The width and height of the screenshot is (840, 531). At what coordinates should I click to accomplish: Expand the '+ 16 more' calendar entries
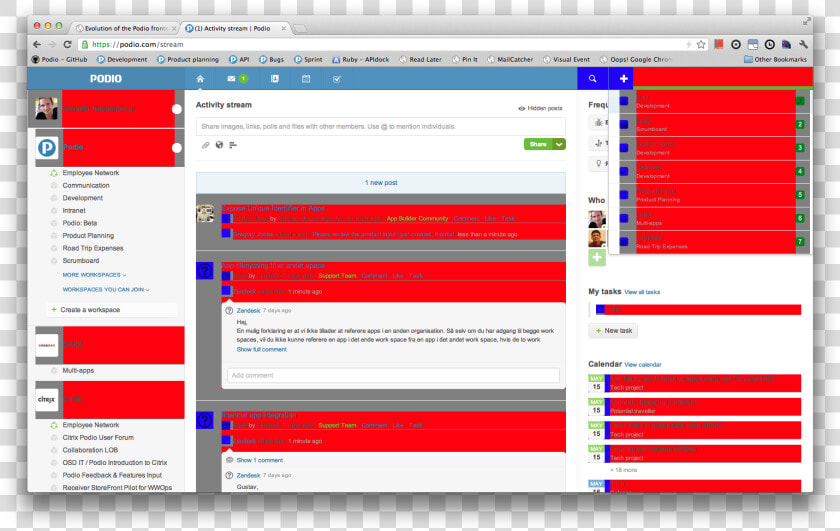pos(624,470)
